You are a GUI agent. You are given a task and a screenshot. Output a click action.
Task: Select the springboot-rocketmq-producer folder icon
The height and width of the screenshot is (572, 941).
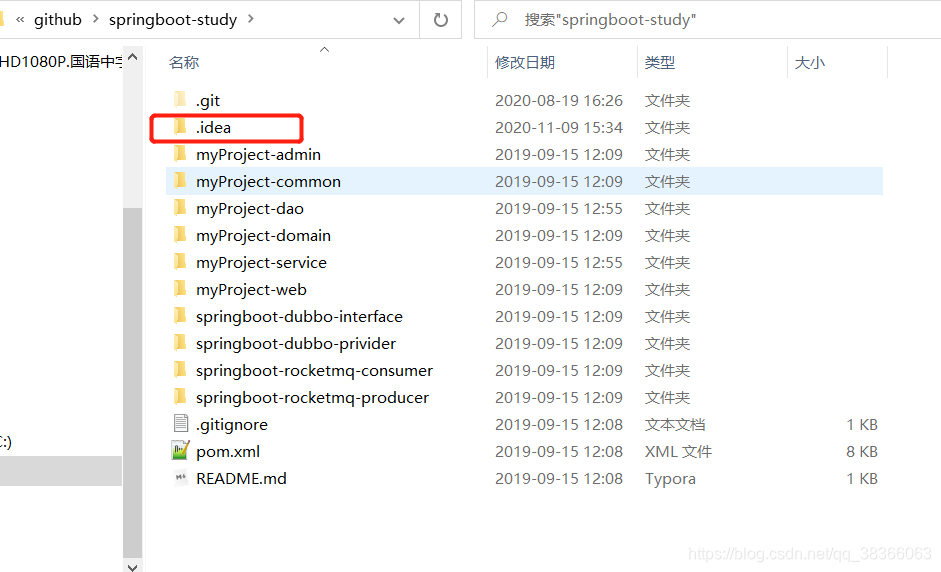tap(180, 397)
